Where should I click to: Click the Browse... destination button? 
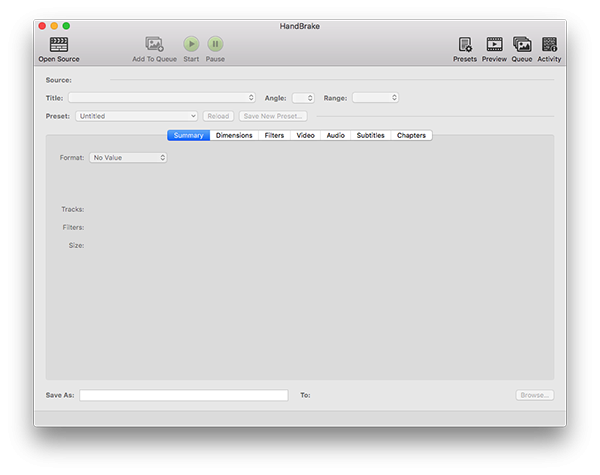pos(535,395)
